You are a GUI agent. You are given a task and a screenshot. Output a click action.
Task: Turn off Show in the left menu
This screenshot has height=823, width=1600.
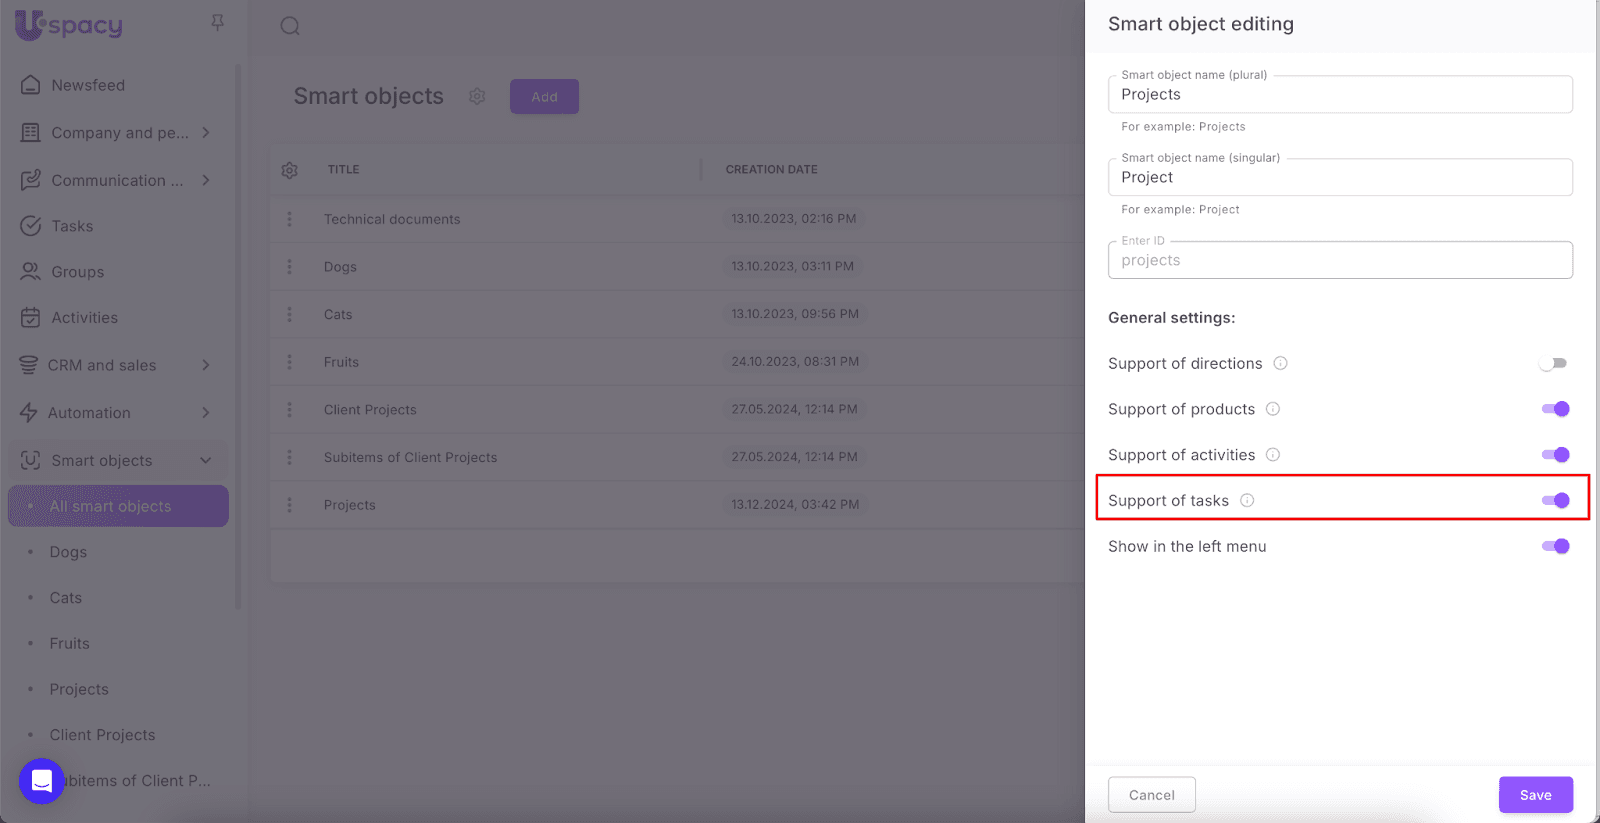coord(1555,546)
